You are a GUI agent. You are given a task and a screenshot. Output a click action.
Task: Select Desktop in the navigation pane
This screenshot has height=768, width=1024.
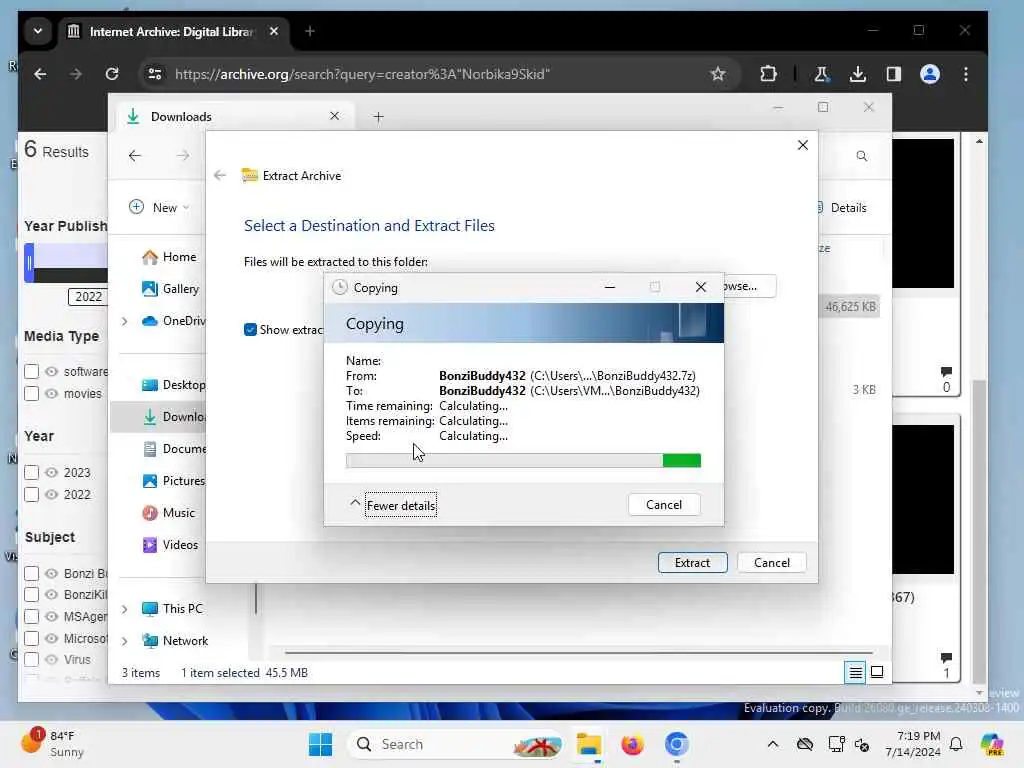pos(174,385)
